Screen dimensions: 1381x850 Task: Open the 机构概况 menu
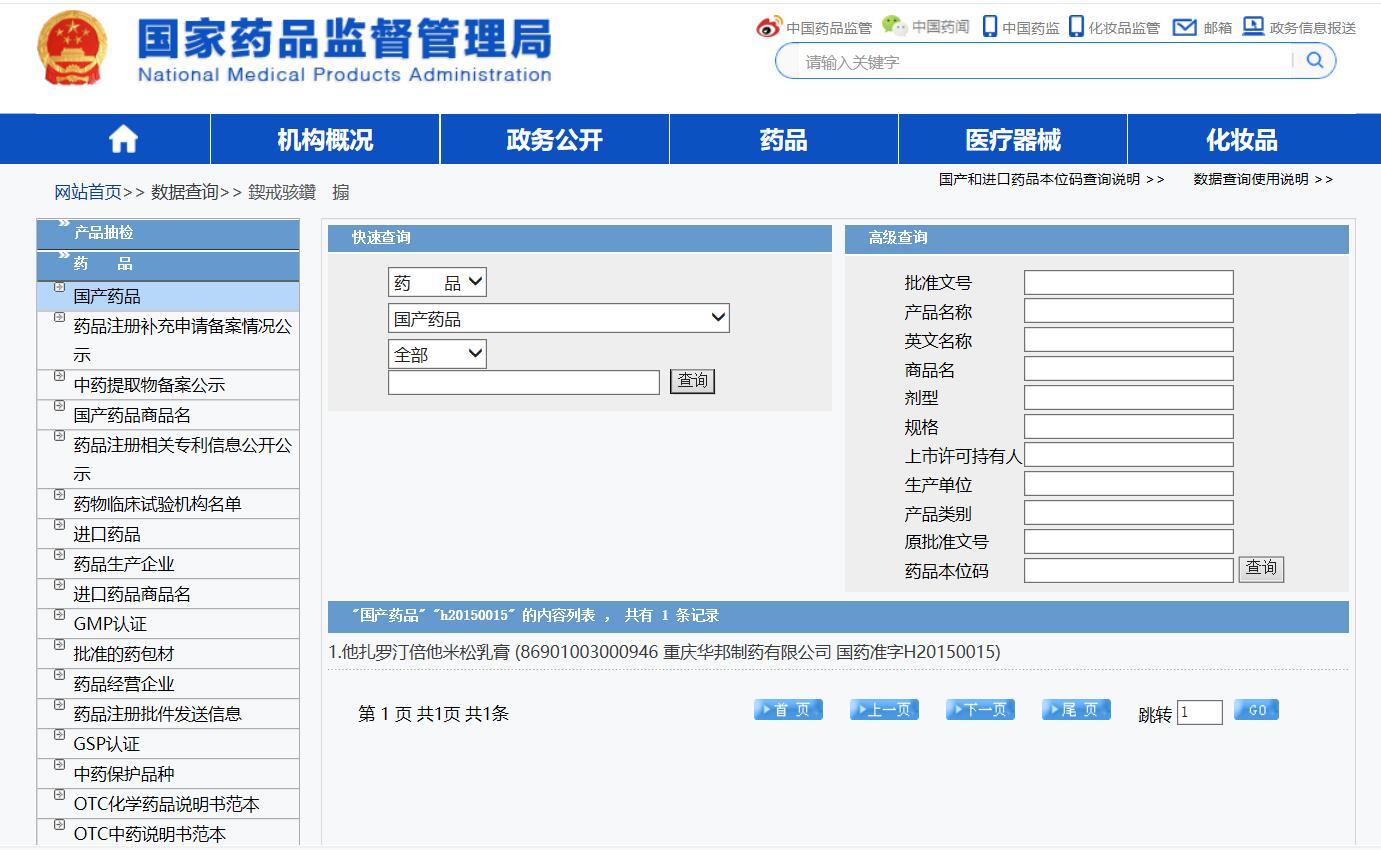tap(325, 139)
